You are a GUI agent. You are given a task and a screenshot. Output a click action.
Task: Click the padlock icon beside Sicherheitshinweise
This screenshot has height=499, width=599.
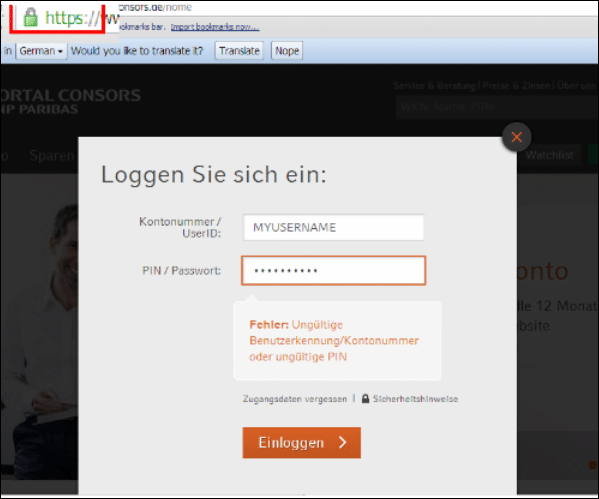[365, 399]
